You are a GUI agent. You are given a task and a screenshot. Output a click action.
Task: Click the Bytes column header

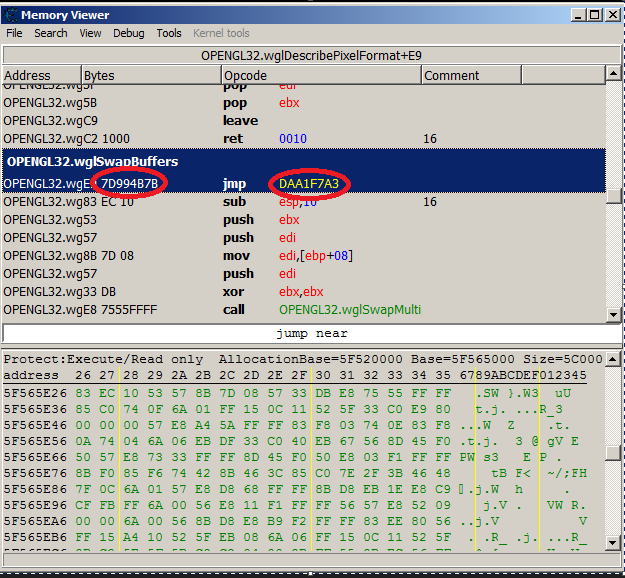150,75
